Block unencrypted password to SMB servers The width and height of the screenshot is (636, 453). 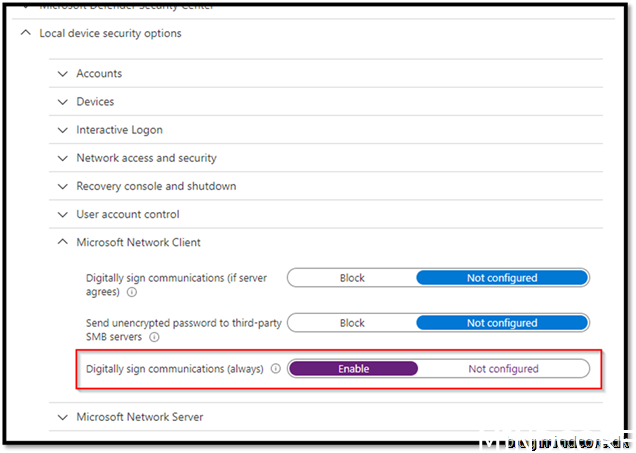point(352,323)
